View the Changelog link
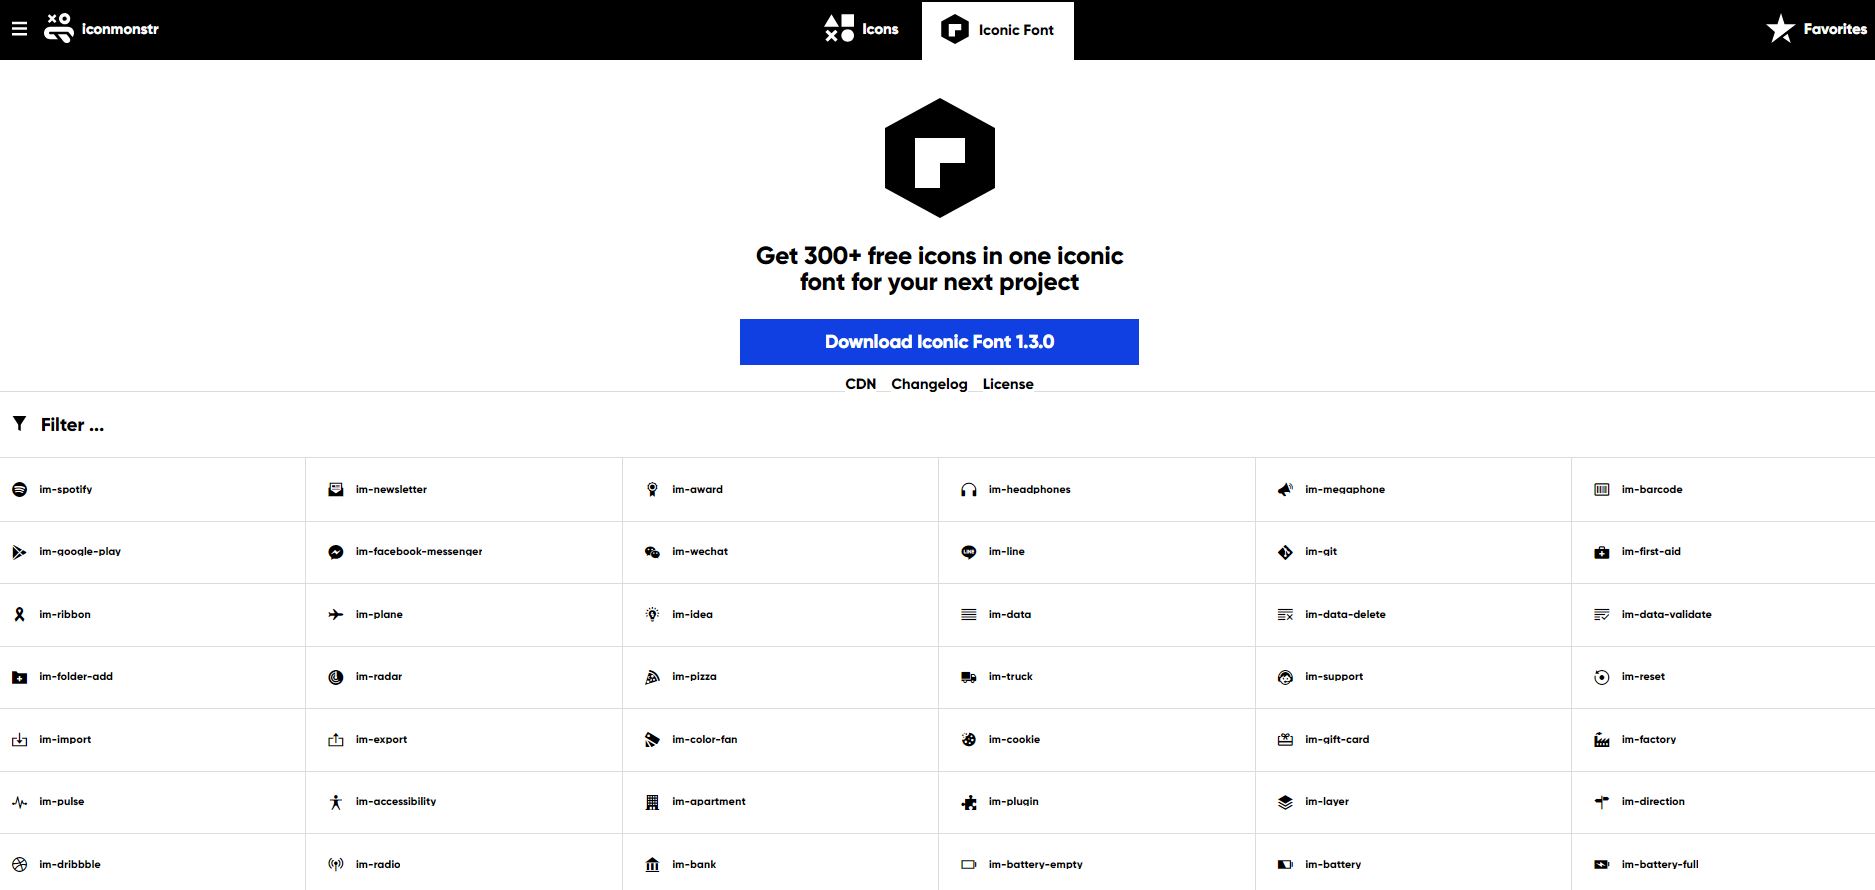Viewport: 1875px width, 890px height. [929, 384]
